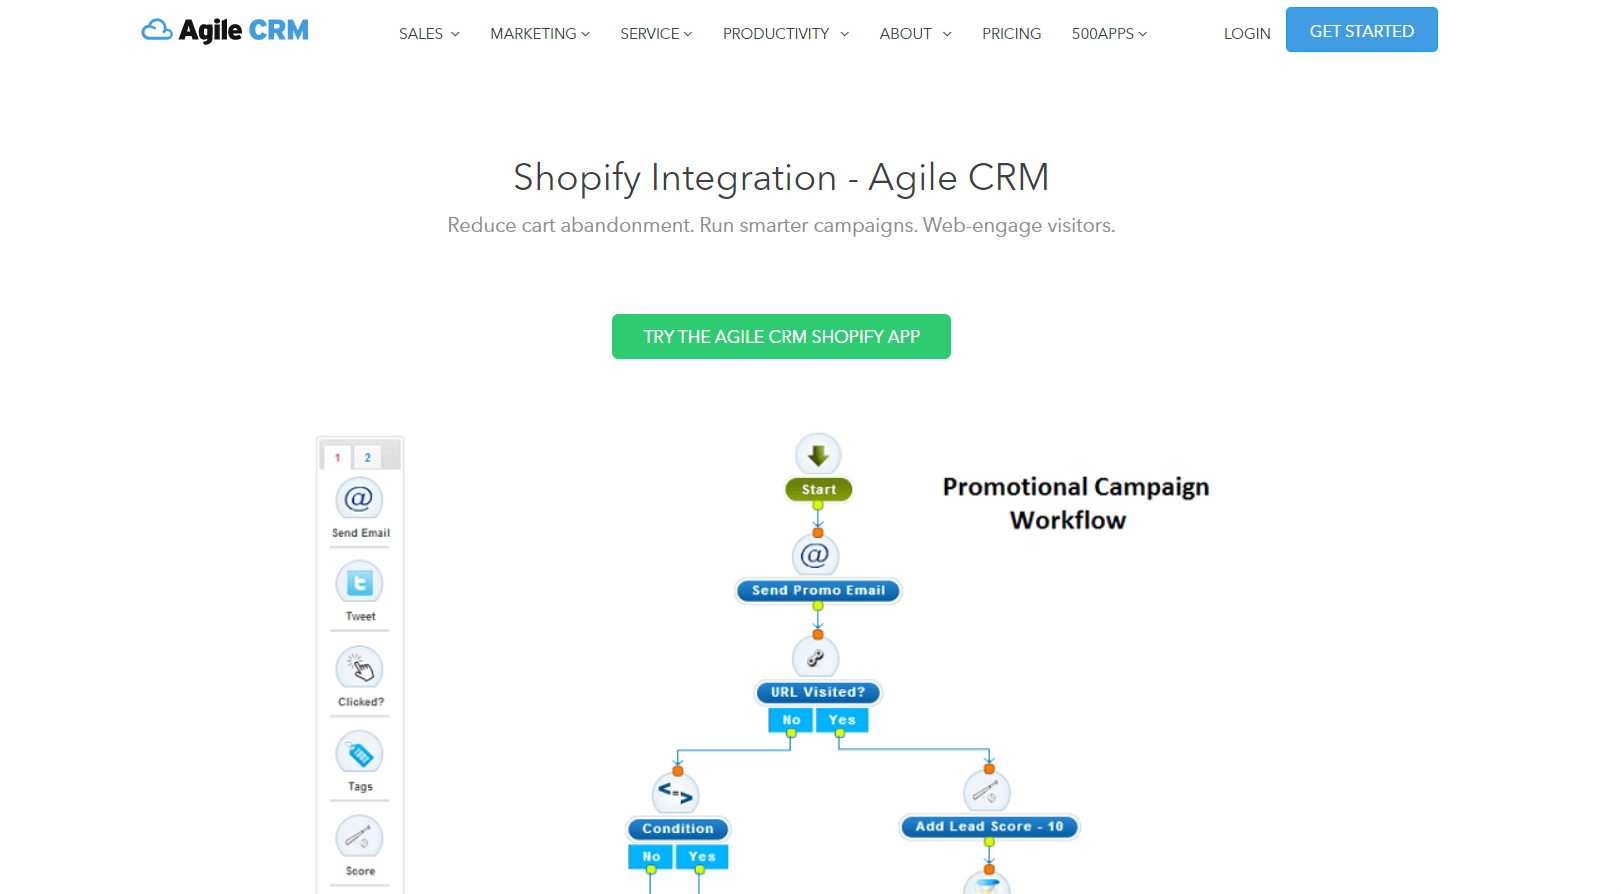
Task: Select the Score node icon in sidebar
Action: (359, 838)
